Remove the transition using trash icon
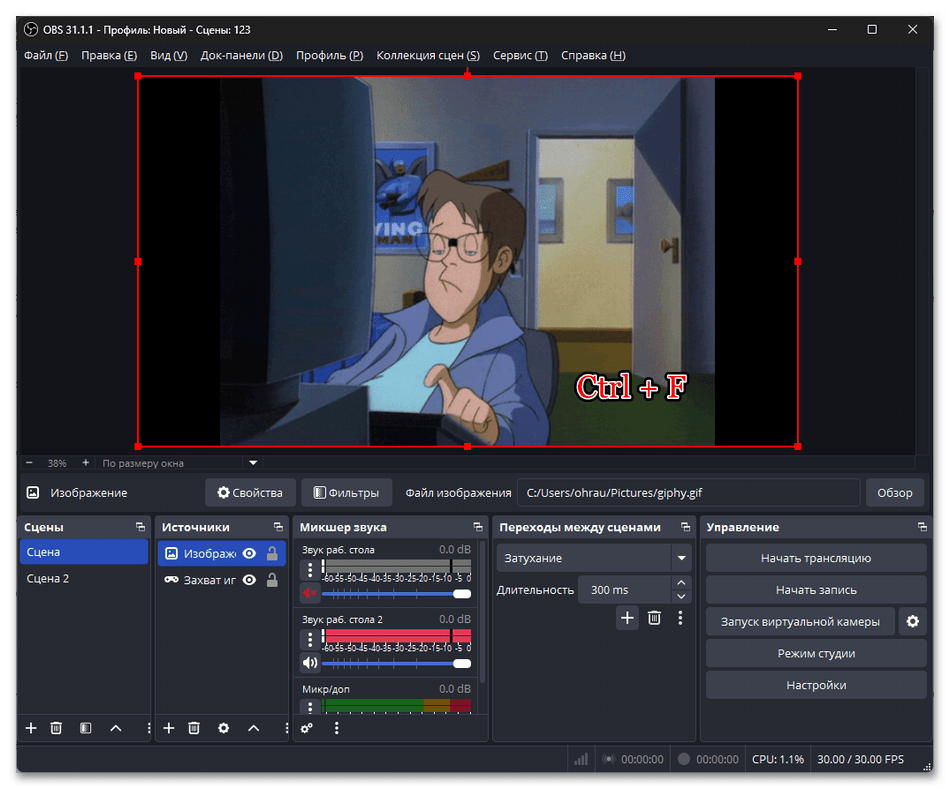The height and width of the screenshot is (789, 950). (654, 618)
